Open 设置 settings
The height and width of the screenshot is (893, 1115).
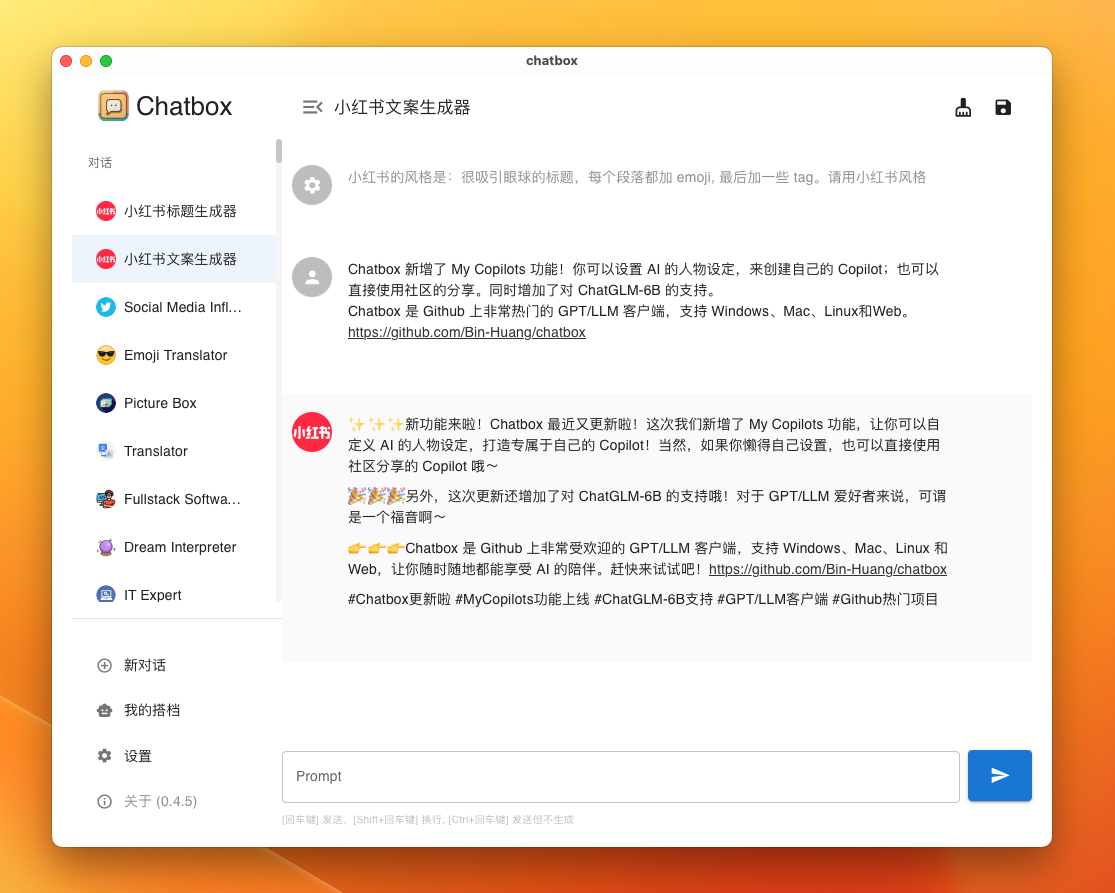point(177,756)
